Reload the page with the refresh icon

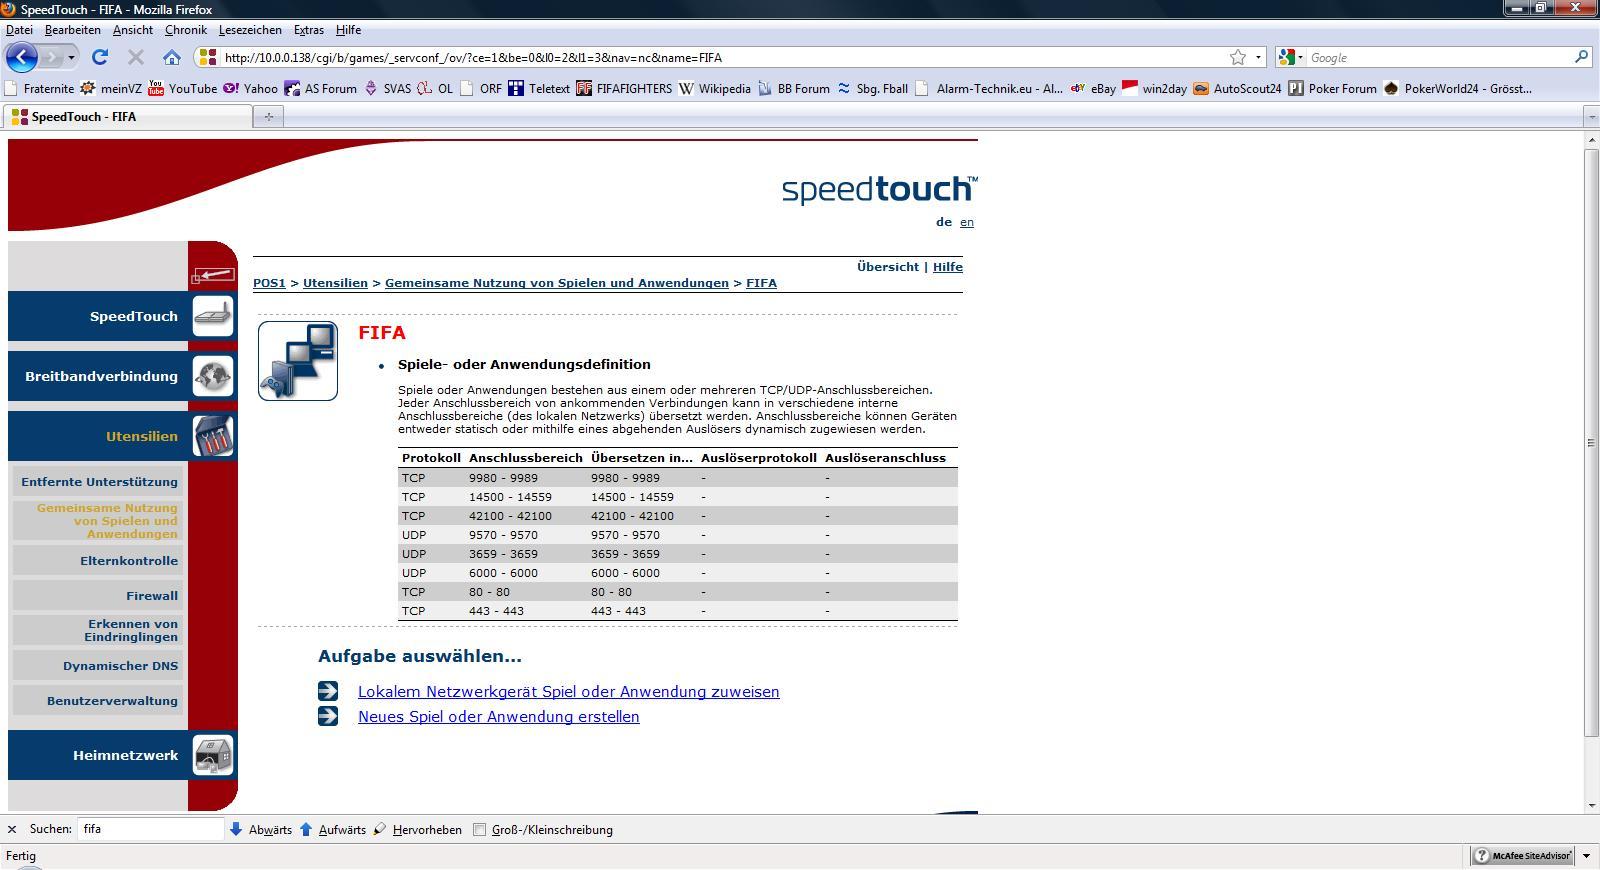point(100,57)
